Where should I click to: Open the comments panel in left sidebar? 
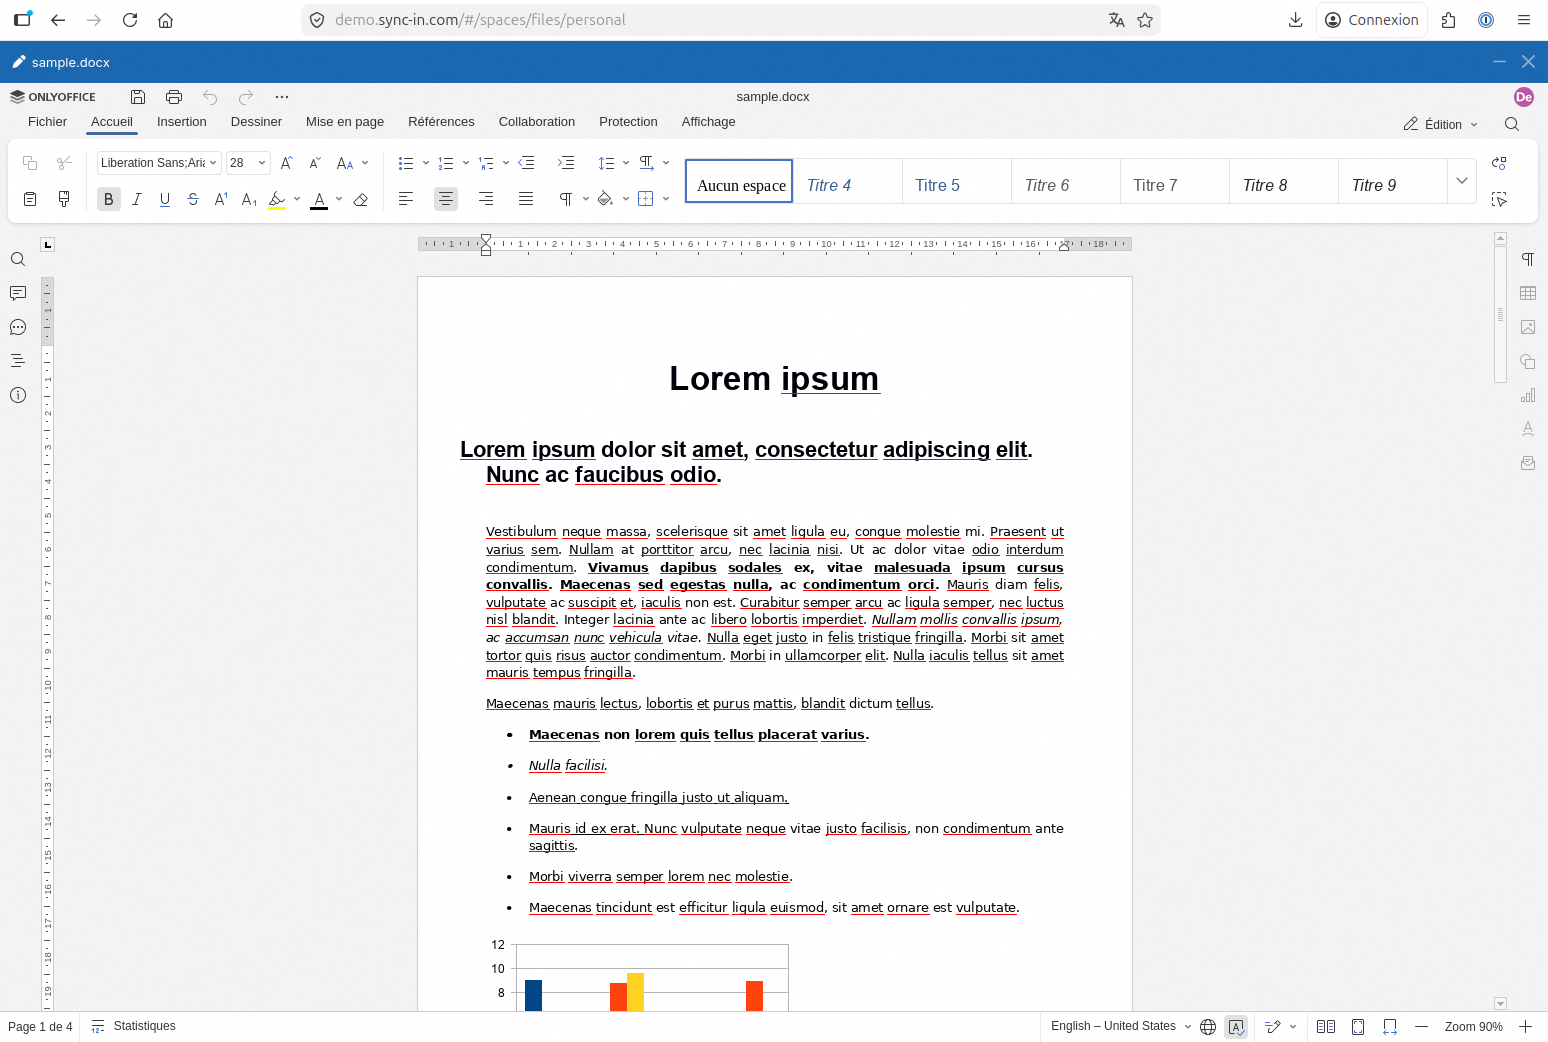coord(18,293)
